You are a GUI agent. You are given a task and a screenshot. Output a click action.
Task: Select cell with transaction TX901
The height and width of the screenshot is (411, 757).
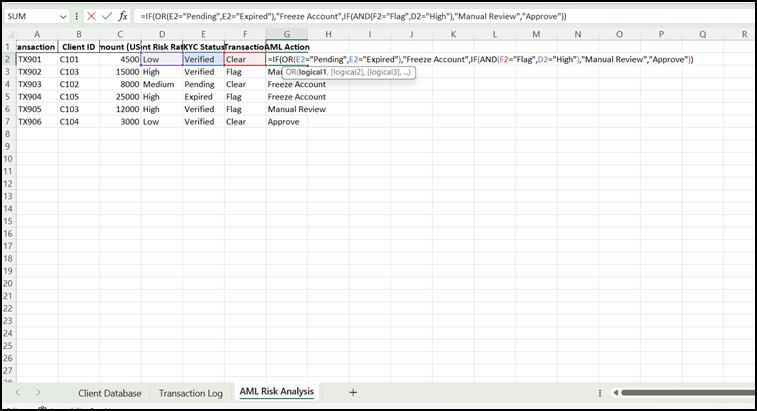click(37, 59)
